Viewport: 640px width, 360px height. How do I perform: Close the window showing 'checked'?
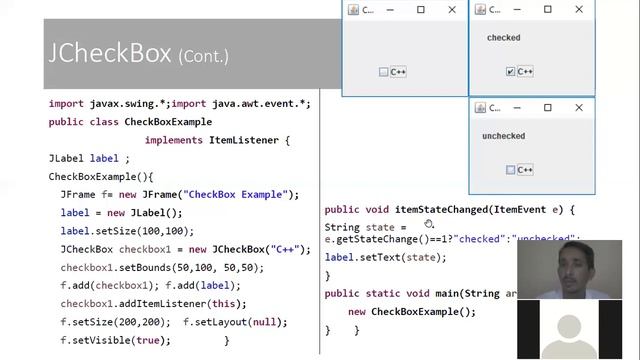point(579,9)
